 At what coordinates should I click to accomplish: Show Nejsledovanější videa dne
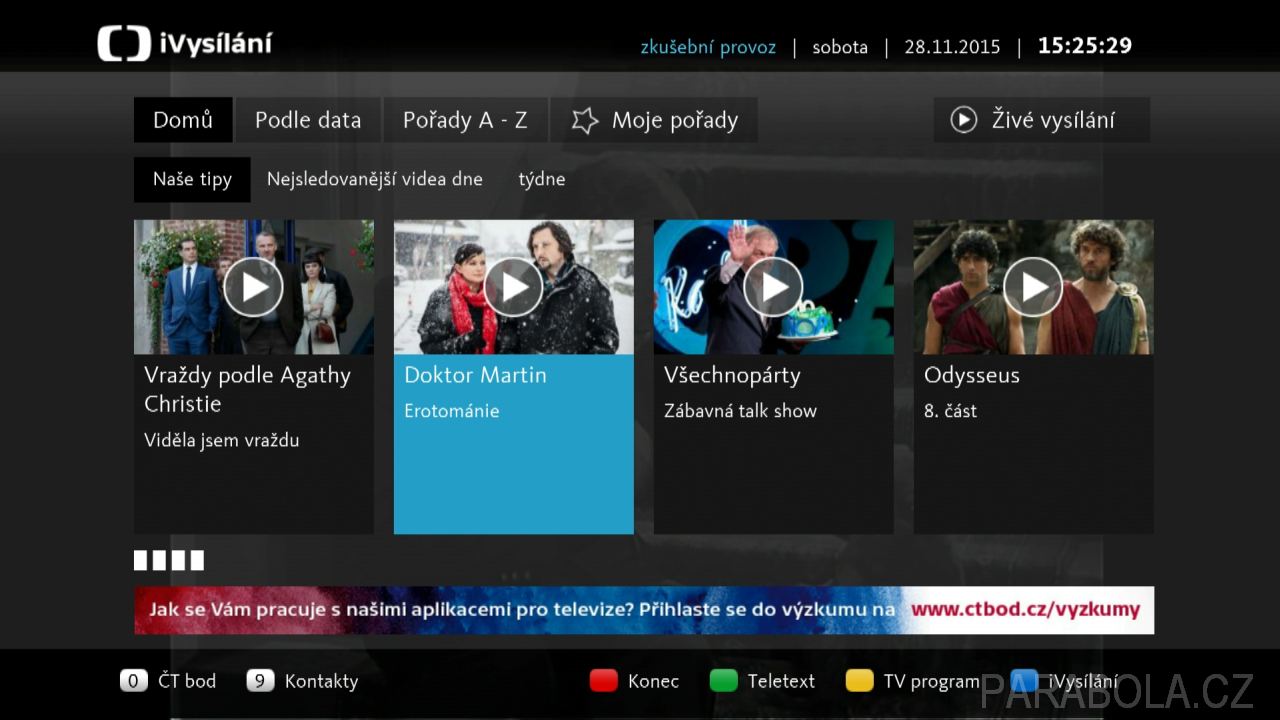[374, 179]
